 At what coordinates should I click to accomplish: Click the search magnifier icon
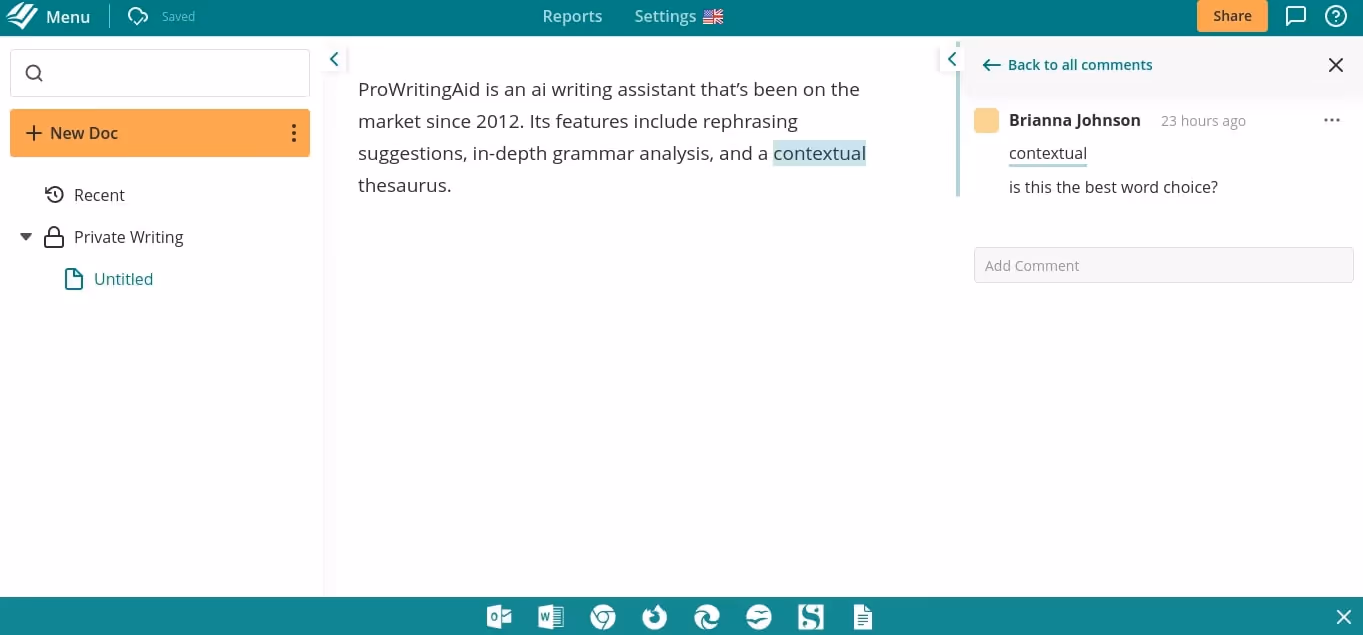click(x=34, y=73)
